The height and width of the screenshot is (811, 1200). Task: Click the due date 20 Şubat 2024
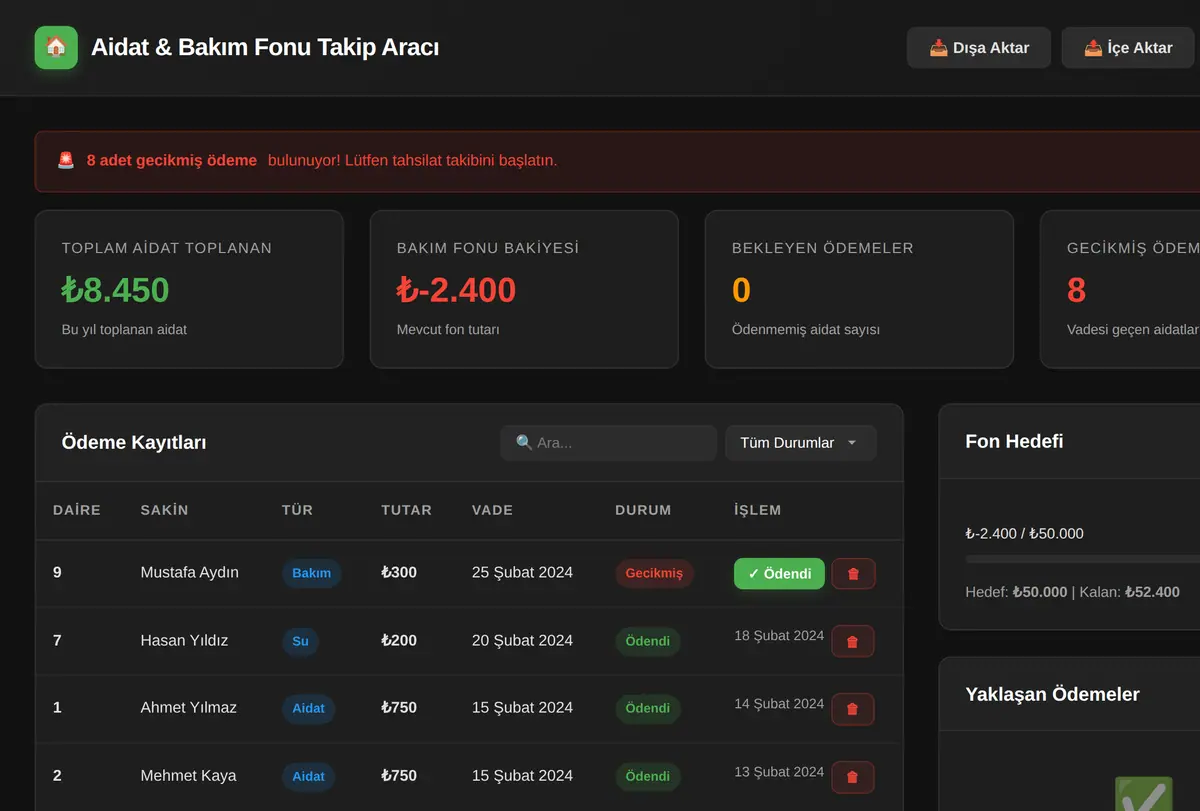pyautogui.click(x=522, y=640)
